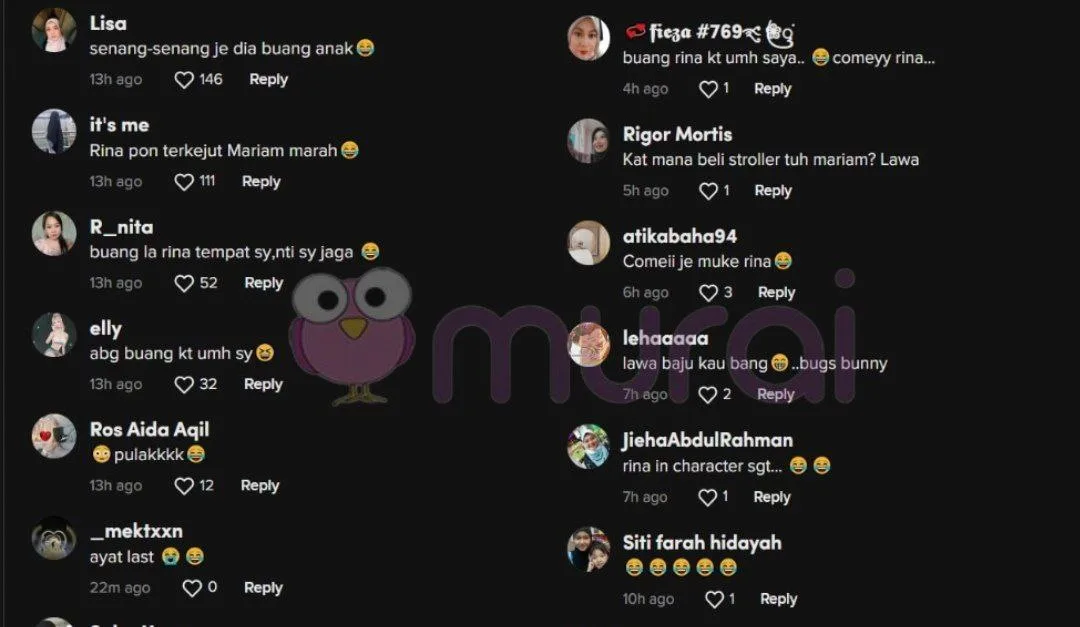Image resolution: width=1080 pixels, height=627 pixels.
Task: Reply to elly's comment
Action: pos(263,384)
